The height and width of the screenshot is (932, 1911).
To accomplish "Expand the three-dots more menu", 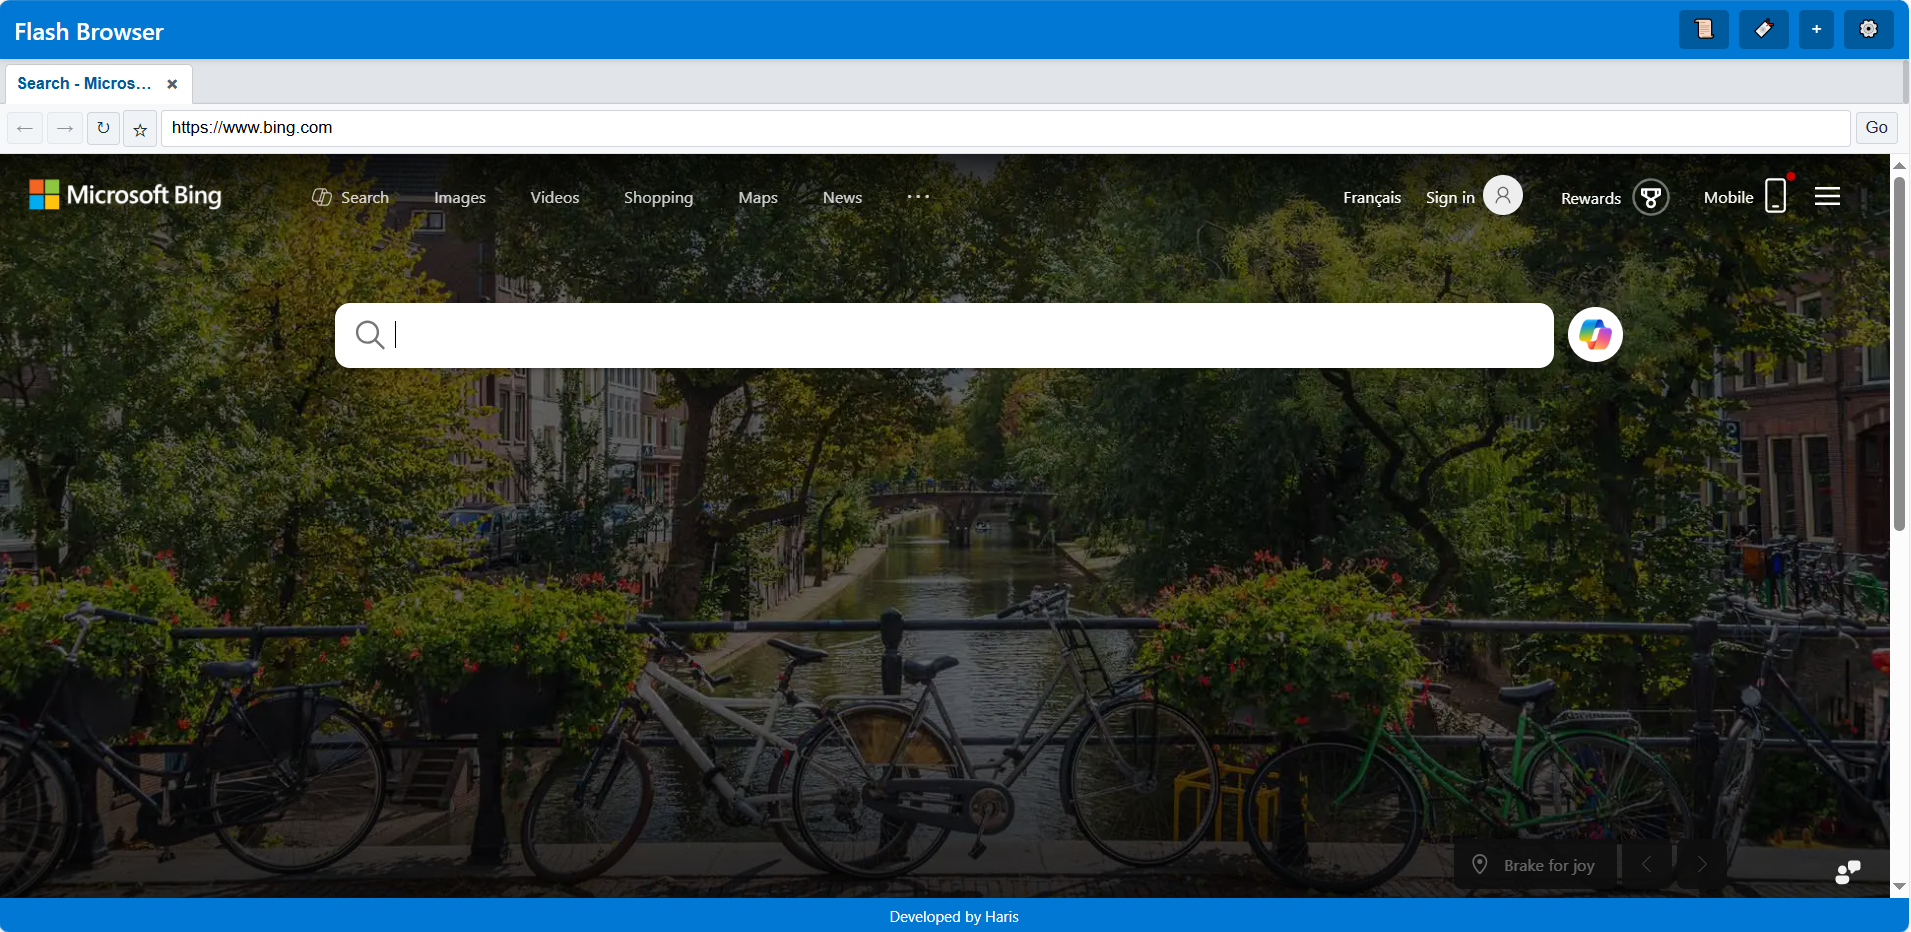I will pos(918,197).
